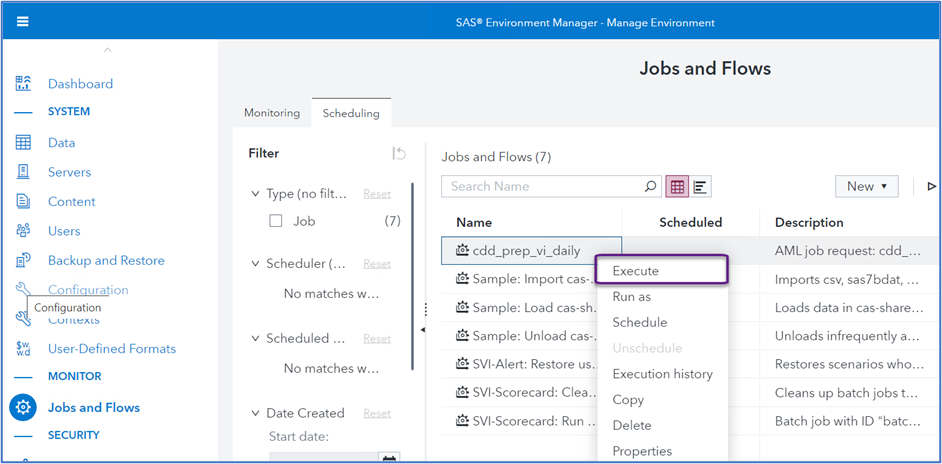Collapse the Date Created filter section

pyautogui.click(x=255, y=413)
